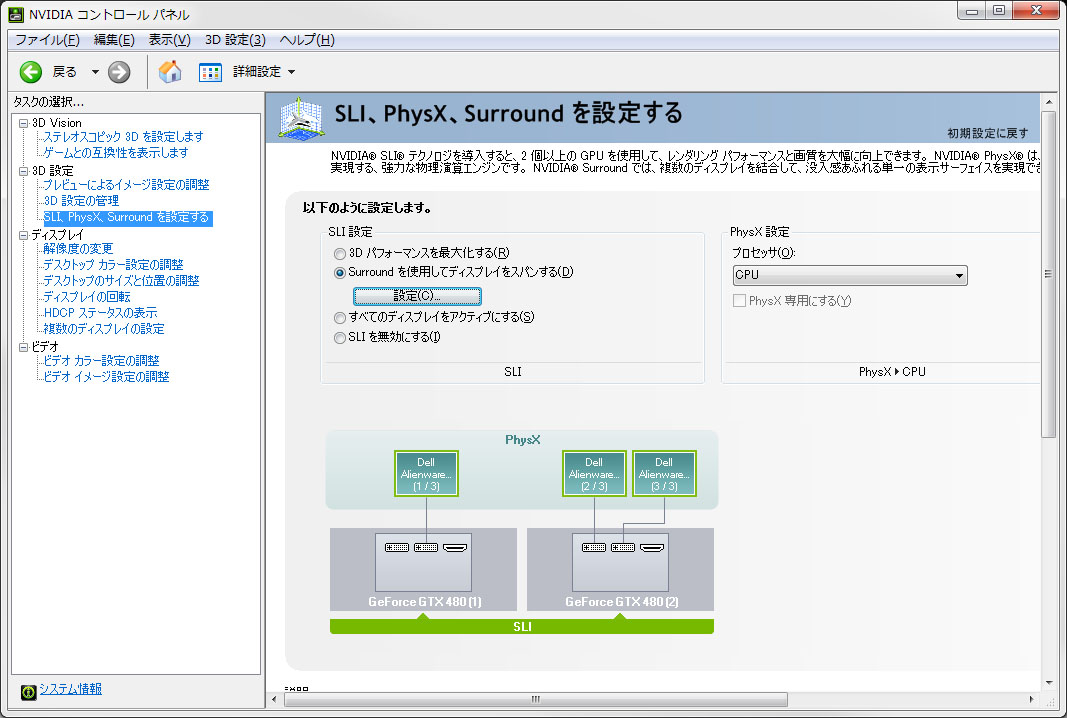This screenshot has height=718, width=1067.
Task: Open the システム情報 link
Action: point(70,689)
